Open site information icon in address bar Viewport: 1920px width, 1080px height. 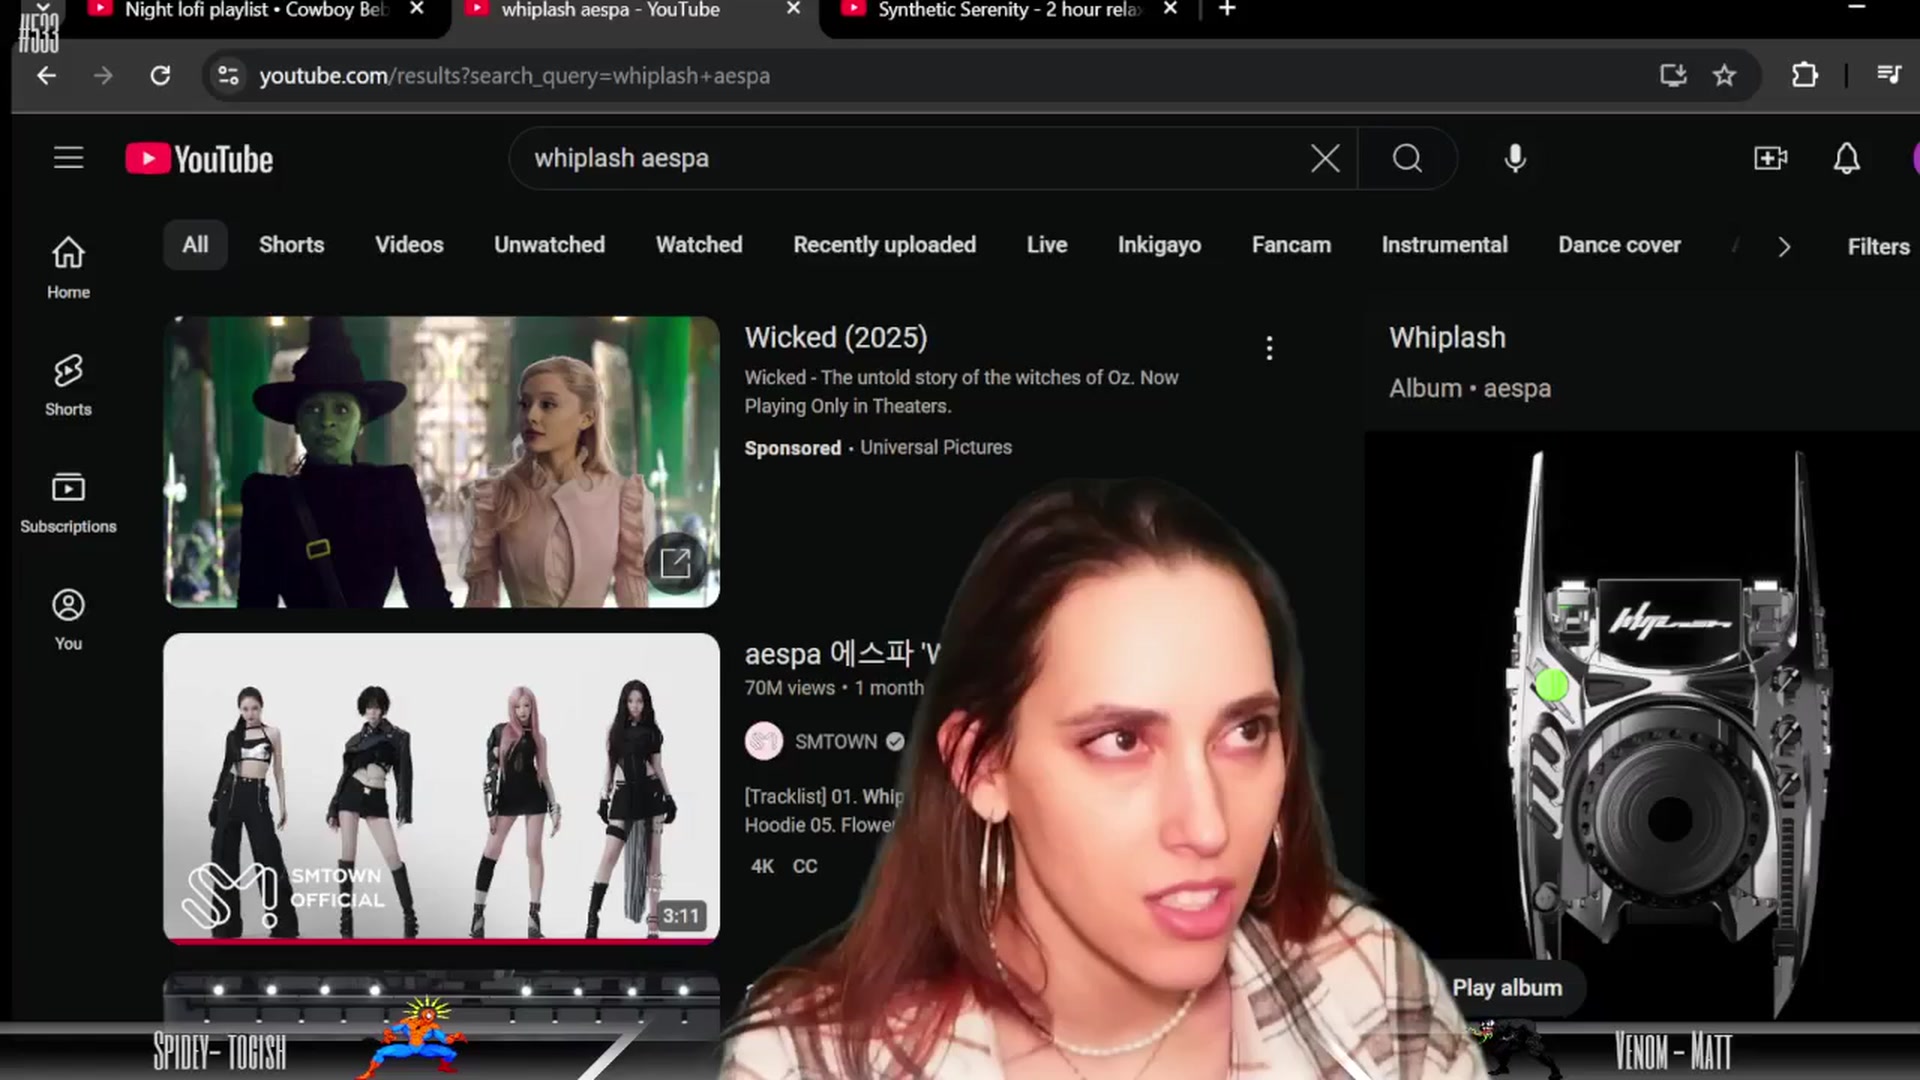pos(228,76)
